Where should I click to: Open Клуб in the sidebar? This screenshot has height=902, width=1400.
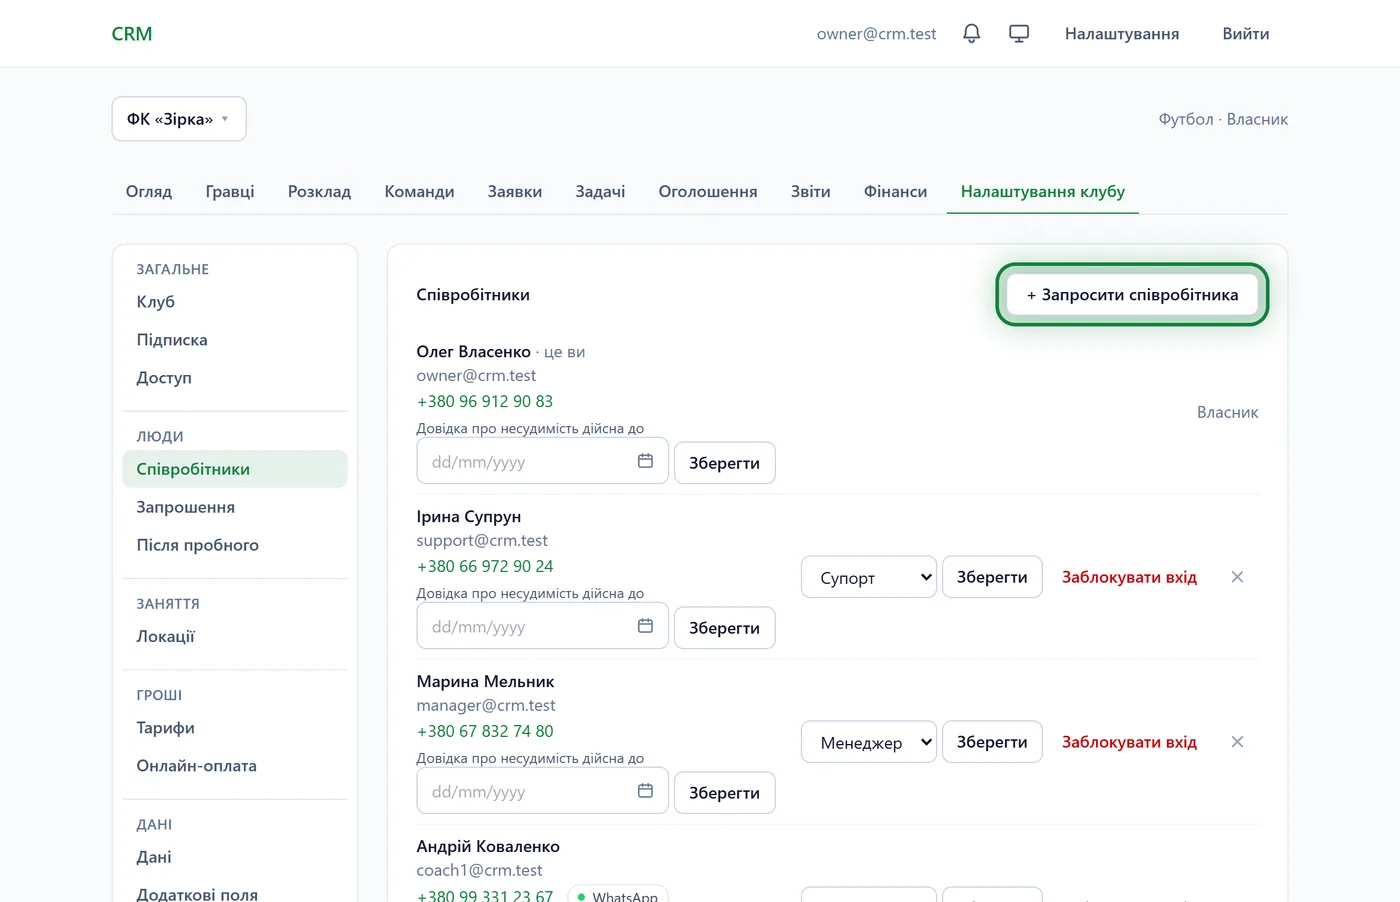click(235, 302)
